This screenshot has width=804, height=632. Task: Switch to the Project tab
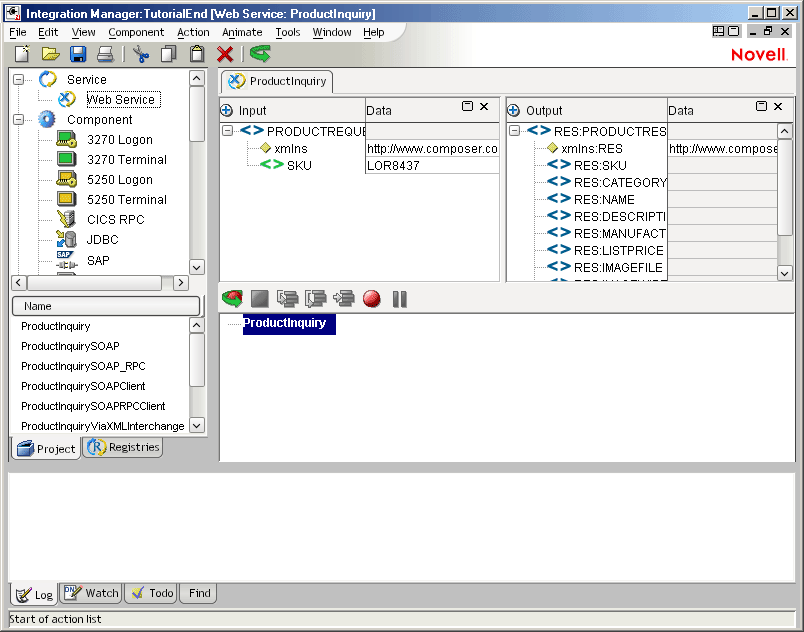click(x=46, y=448)
